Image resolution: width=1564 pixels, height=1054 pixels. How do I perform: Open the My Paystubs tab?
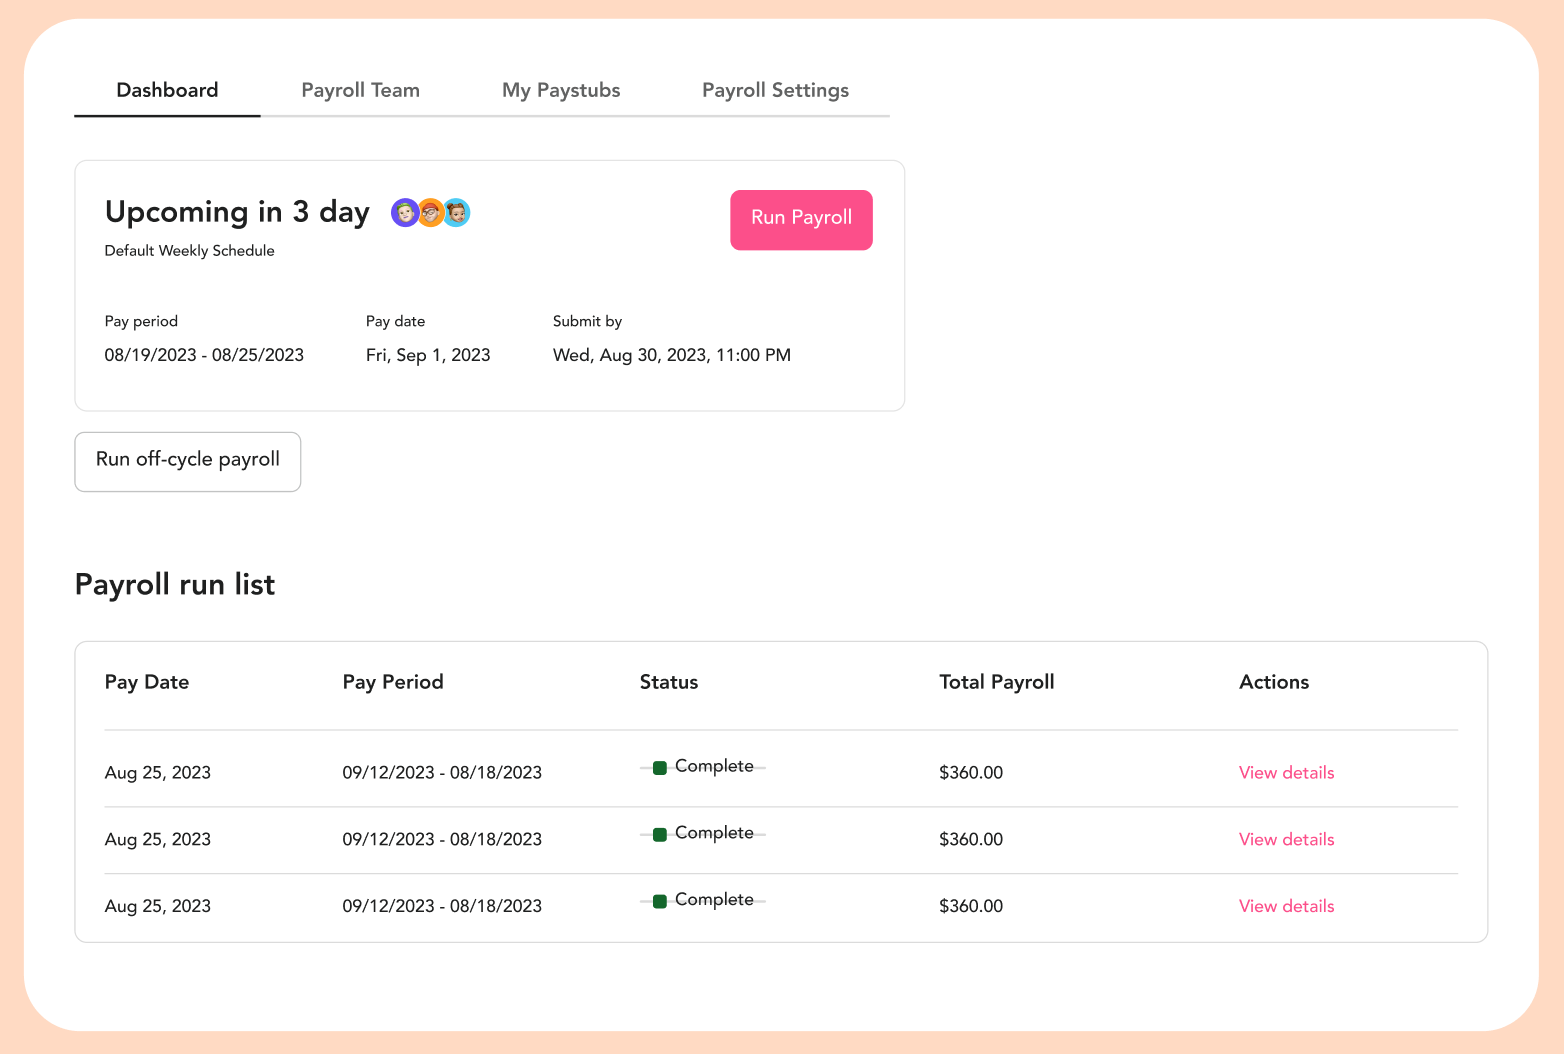tap(561, 90)
